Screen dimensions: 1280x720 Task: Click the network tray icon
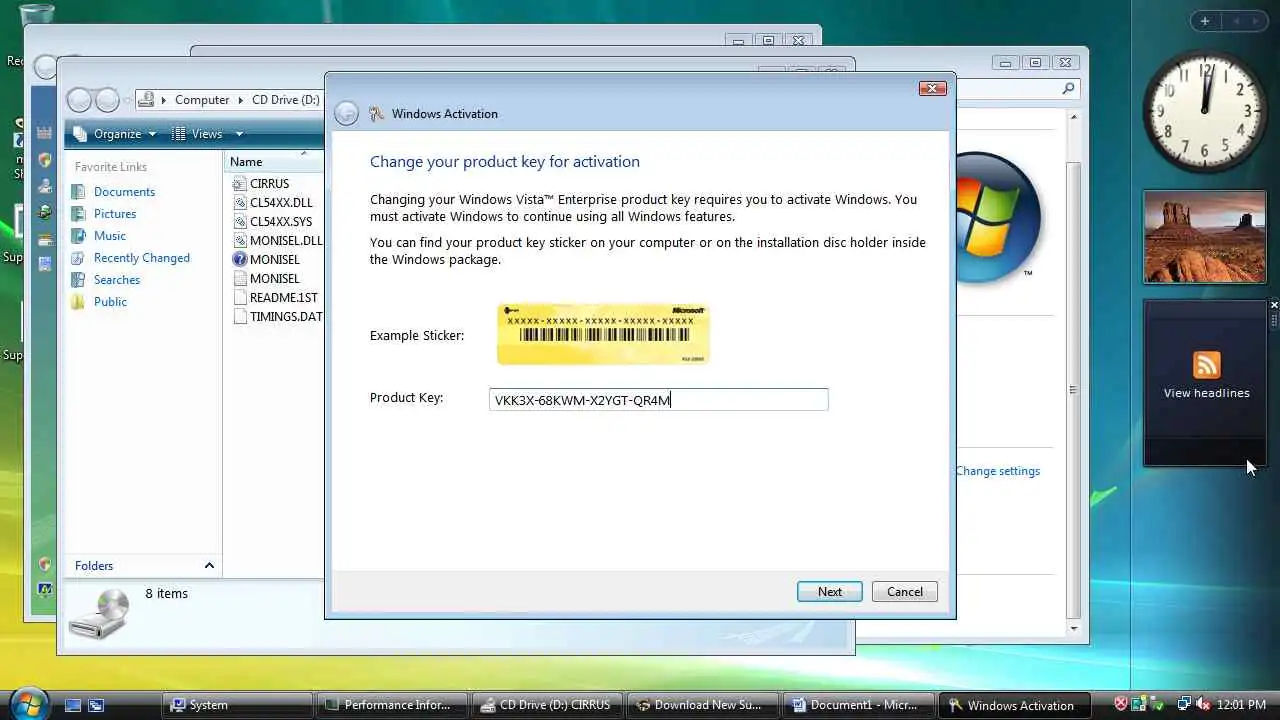click(1184, 705)
